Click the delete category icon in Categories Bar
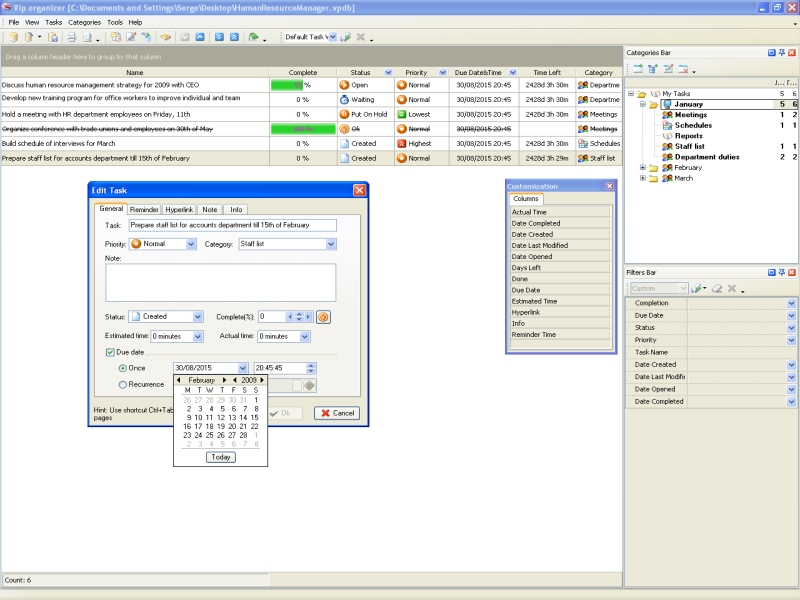Image resolution: width=800 pixels, height=600 pixels. [684, 69]
